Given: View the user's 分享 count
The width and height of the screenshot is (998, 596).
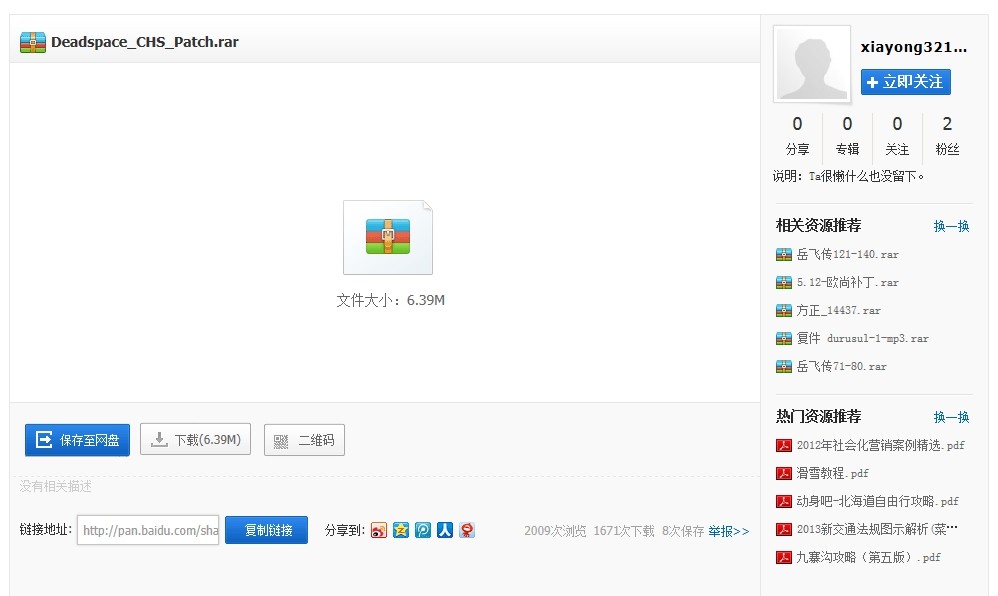Looking at the screenshot, I should (x=797, y=136).
